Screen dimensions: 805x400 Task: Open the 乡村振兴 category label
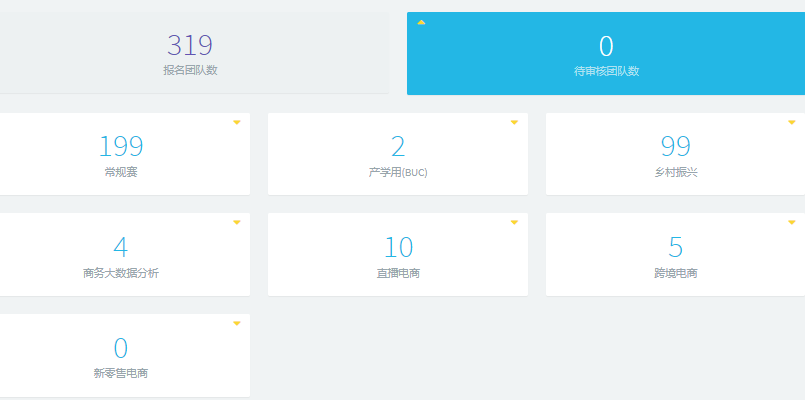click(676, 172)
